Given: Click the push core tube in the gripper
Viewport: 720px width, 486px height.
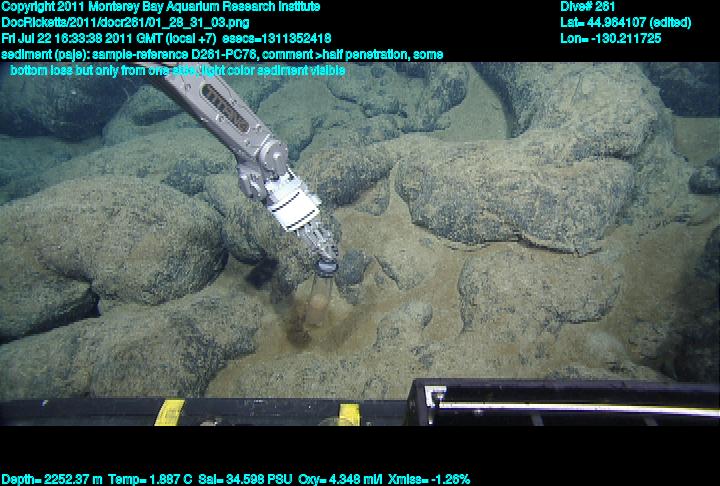Looking at the screenshot, I should point(319,295).
